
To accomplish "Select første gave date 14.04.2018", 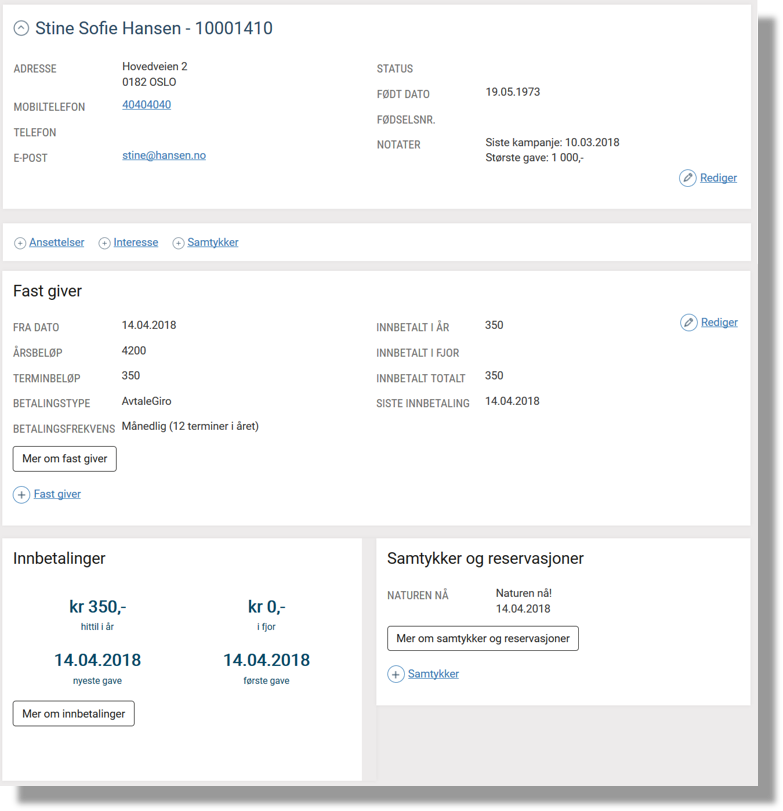I will (x=266, y=660).
